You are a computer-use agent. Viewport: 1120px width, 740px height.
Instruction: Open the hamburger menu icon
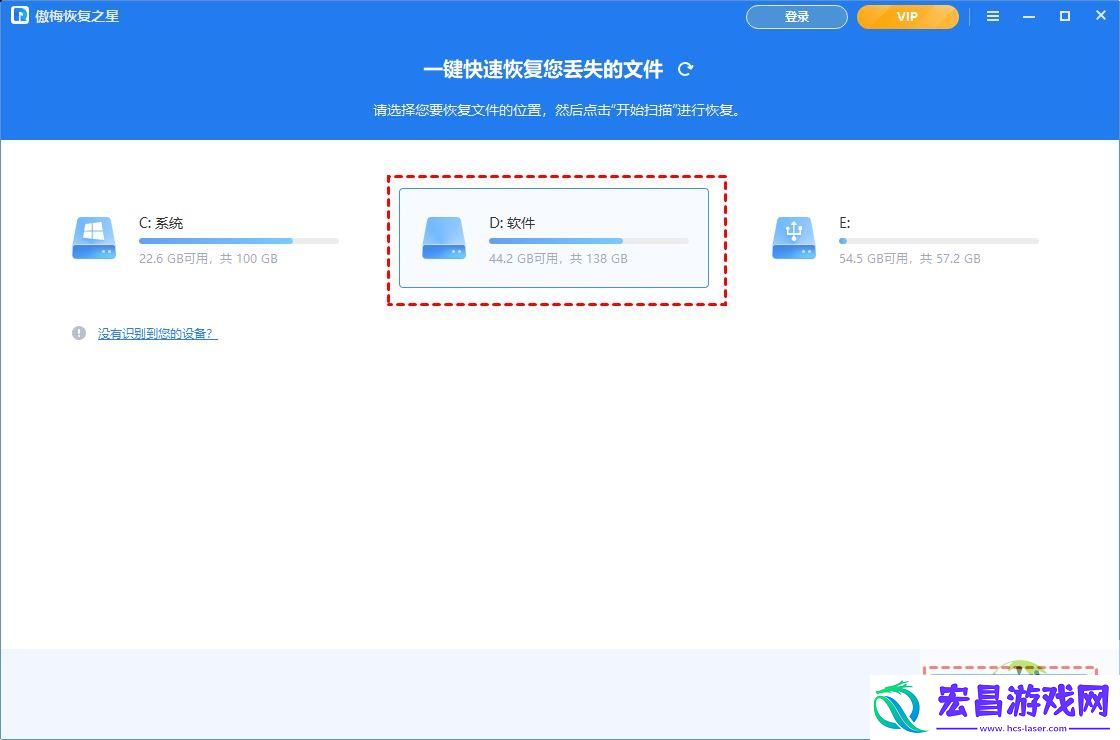[x=993, y=16]
